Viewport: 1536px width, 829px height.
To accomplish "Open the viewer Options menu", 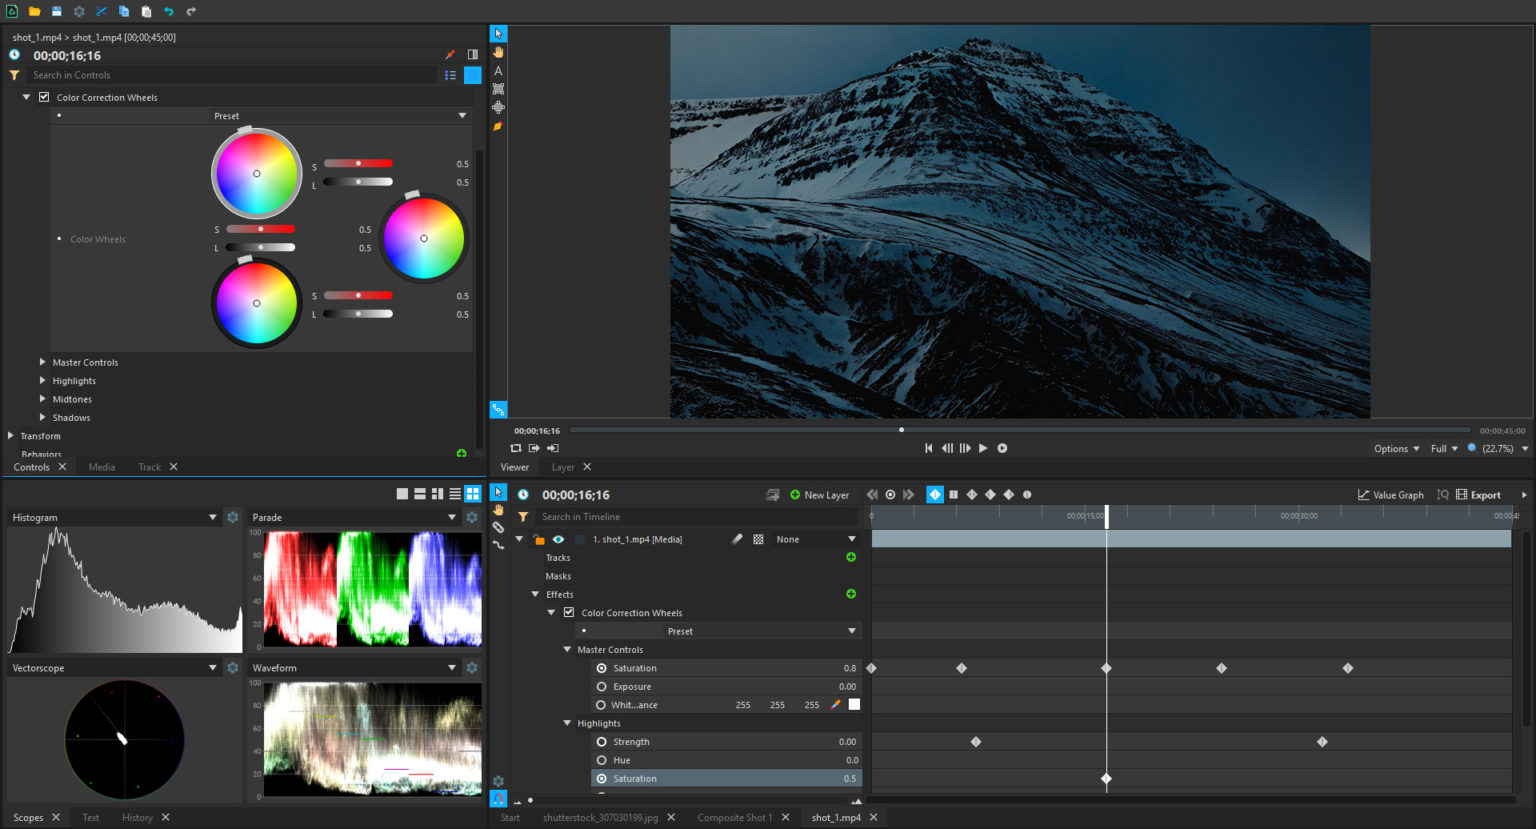I will [x=1396, y=449].
